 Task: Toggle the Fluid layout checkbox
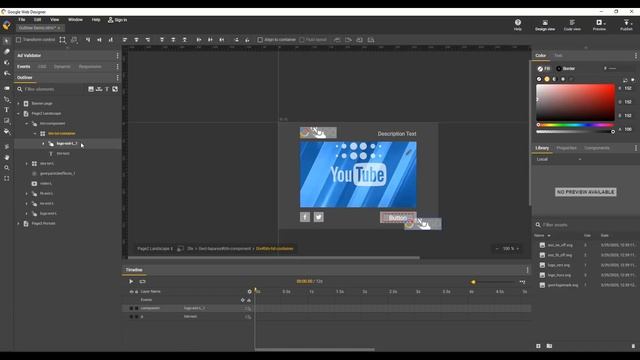(302, 40)
